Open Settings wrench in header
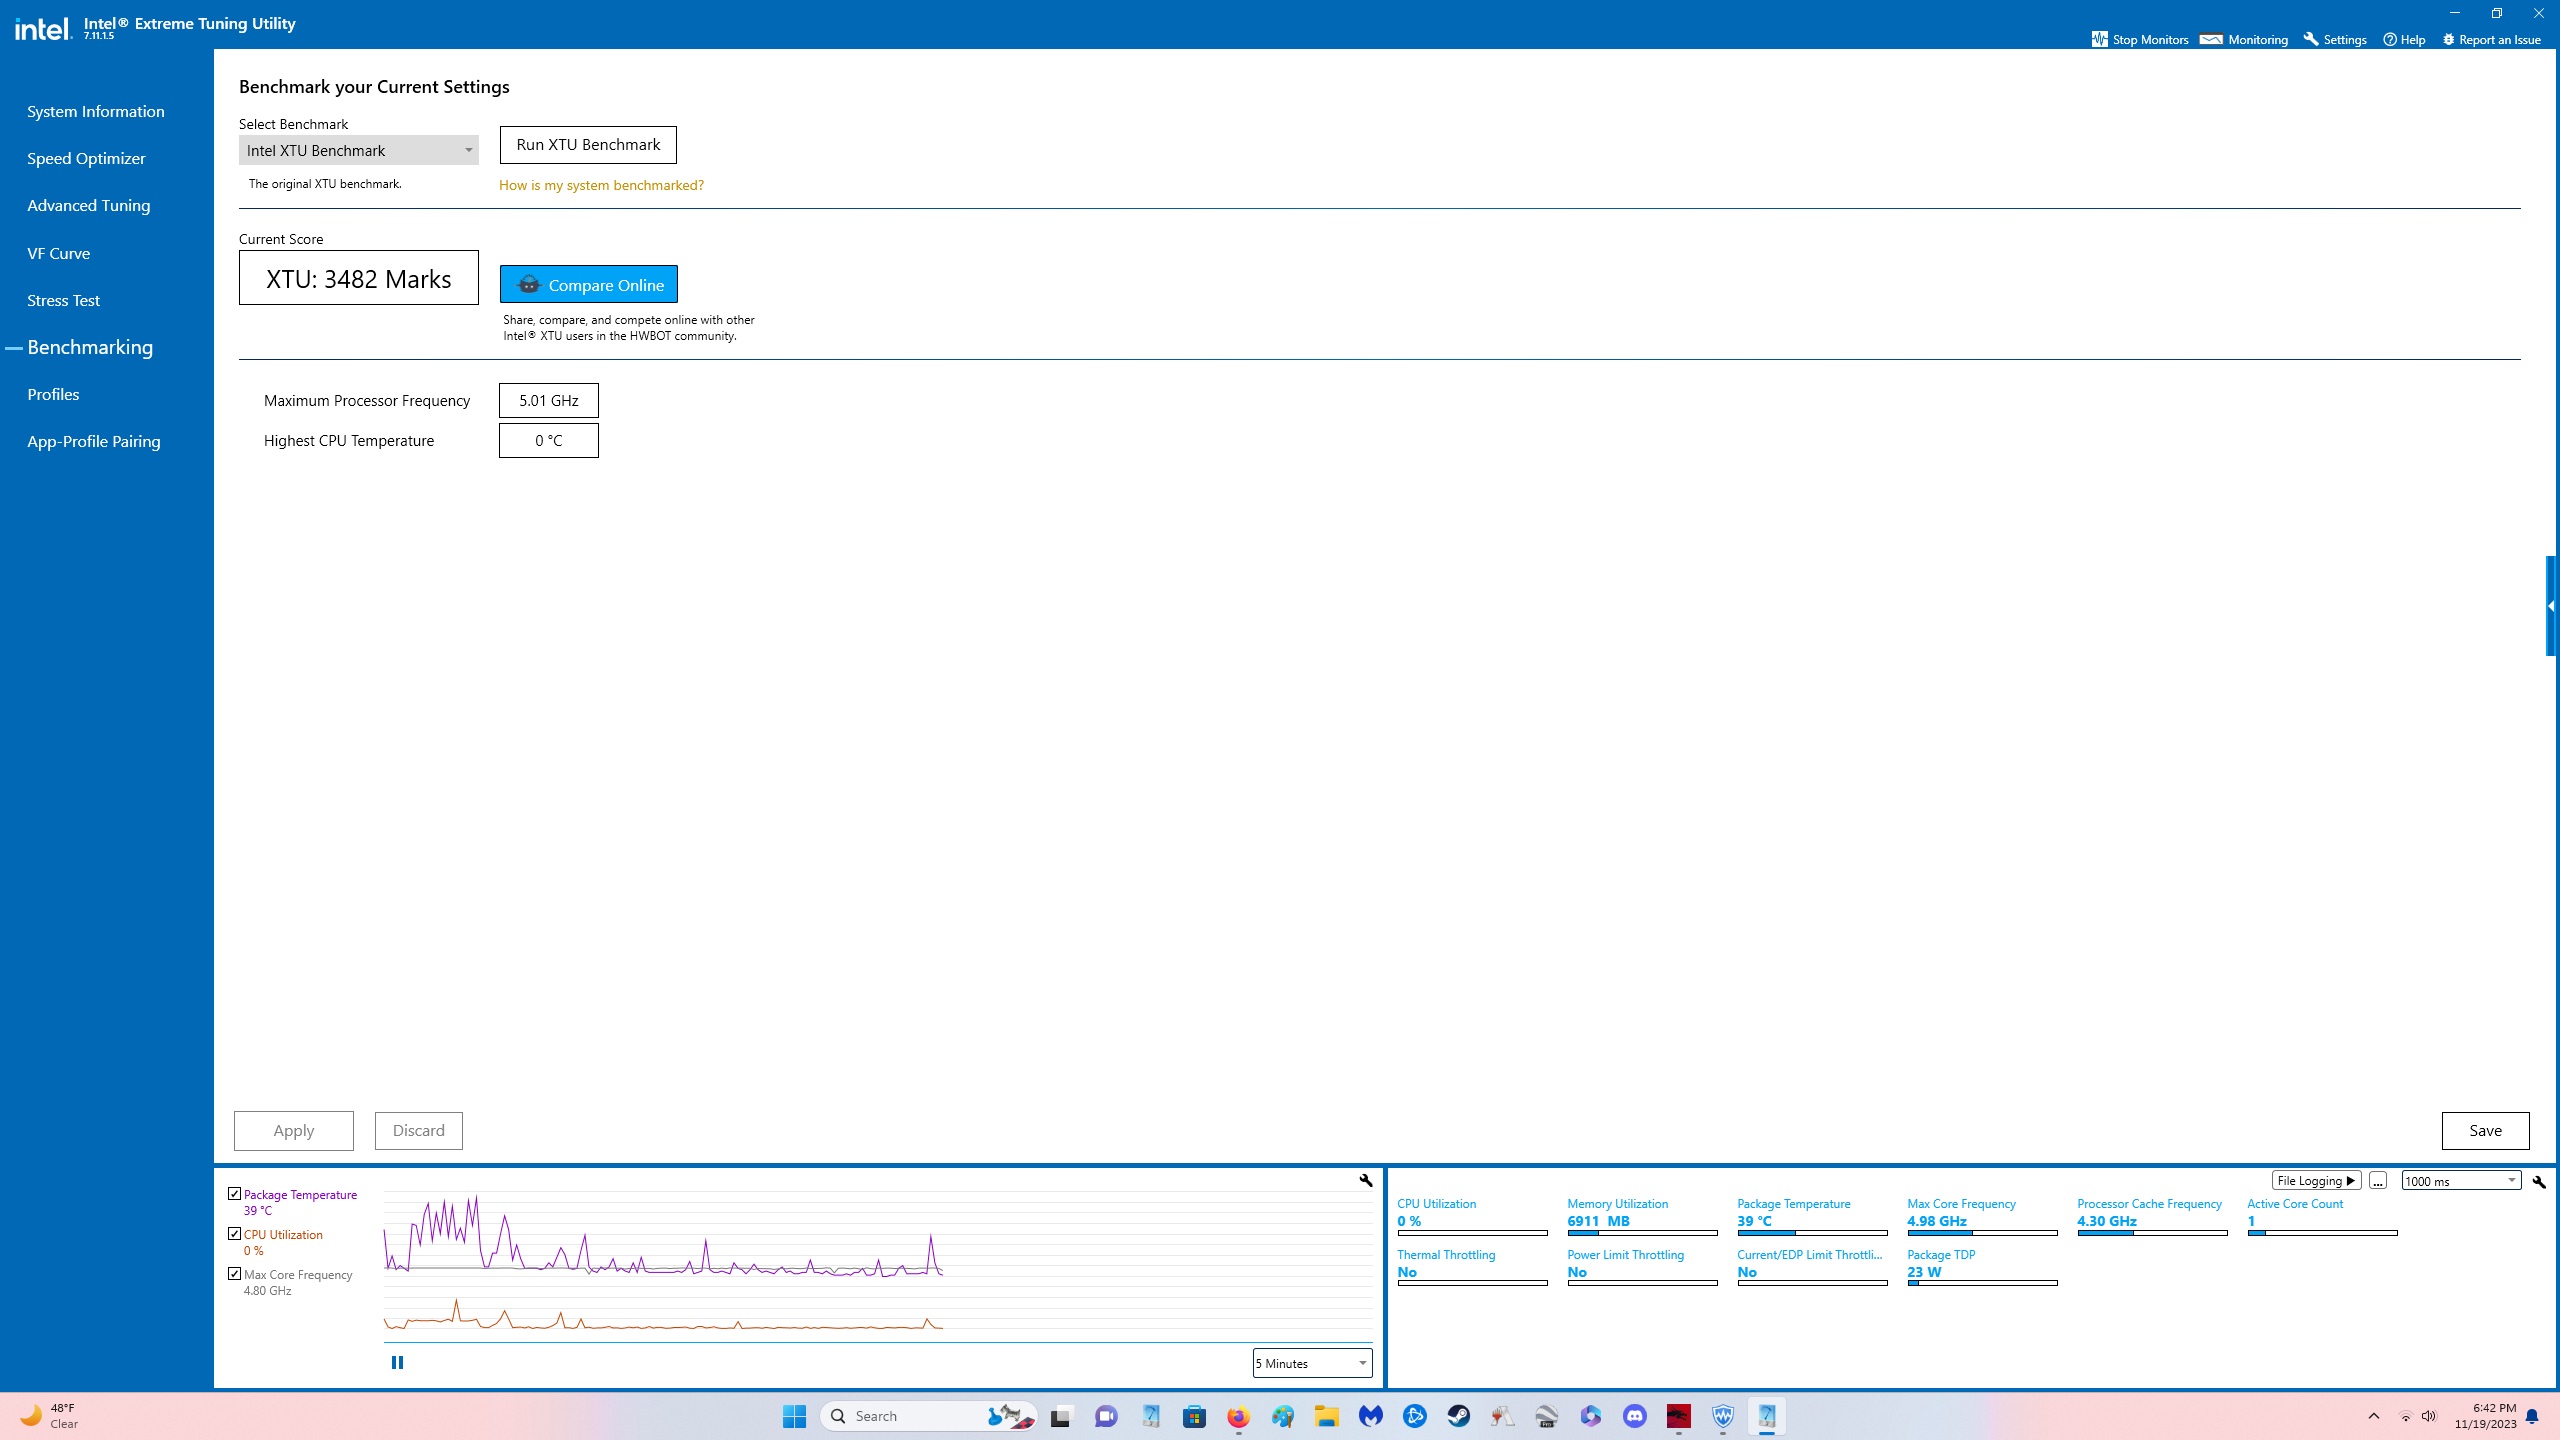Screen dimensions: 2560x1440 click(2334, 39)
